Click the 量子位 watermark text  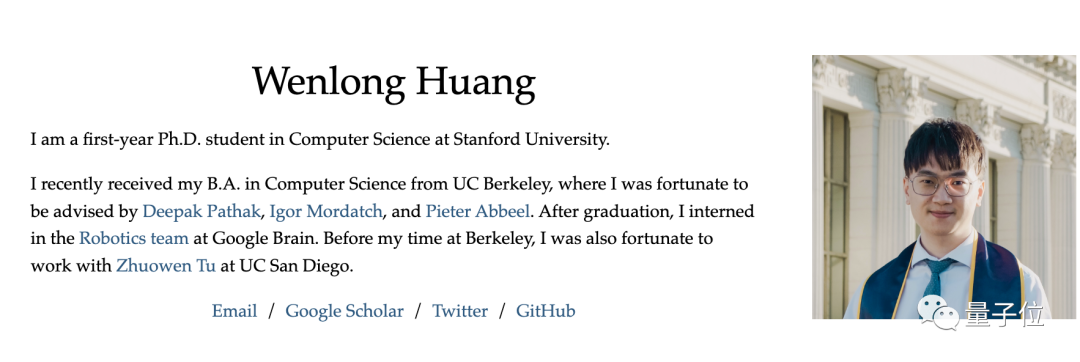pyautogui.click(x=1004, y=314)
